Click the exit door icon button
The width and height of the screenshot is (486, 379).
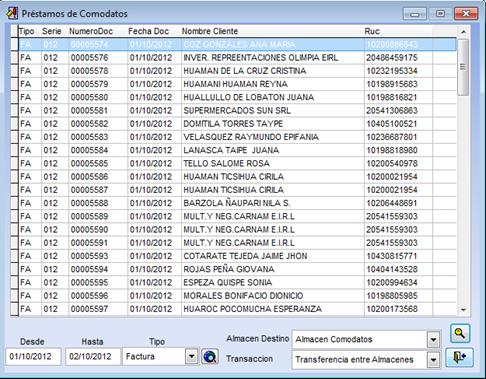coord(459,357)
